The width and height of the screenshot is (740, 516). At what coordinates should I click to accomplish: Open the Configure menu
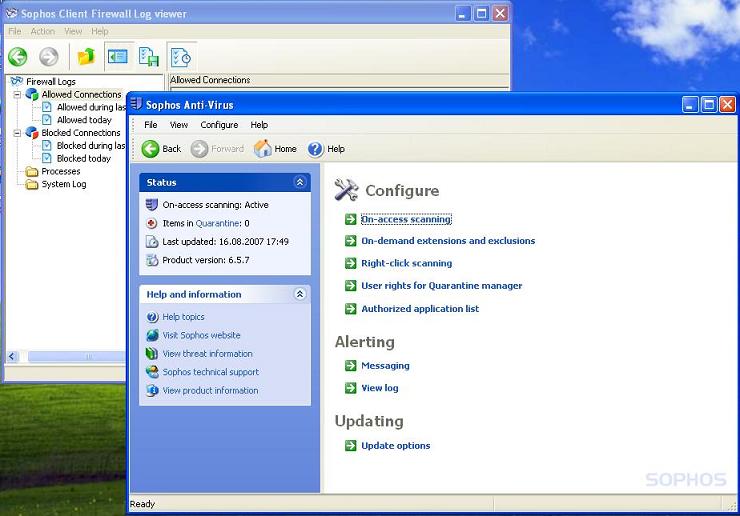click(219, 125)
